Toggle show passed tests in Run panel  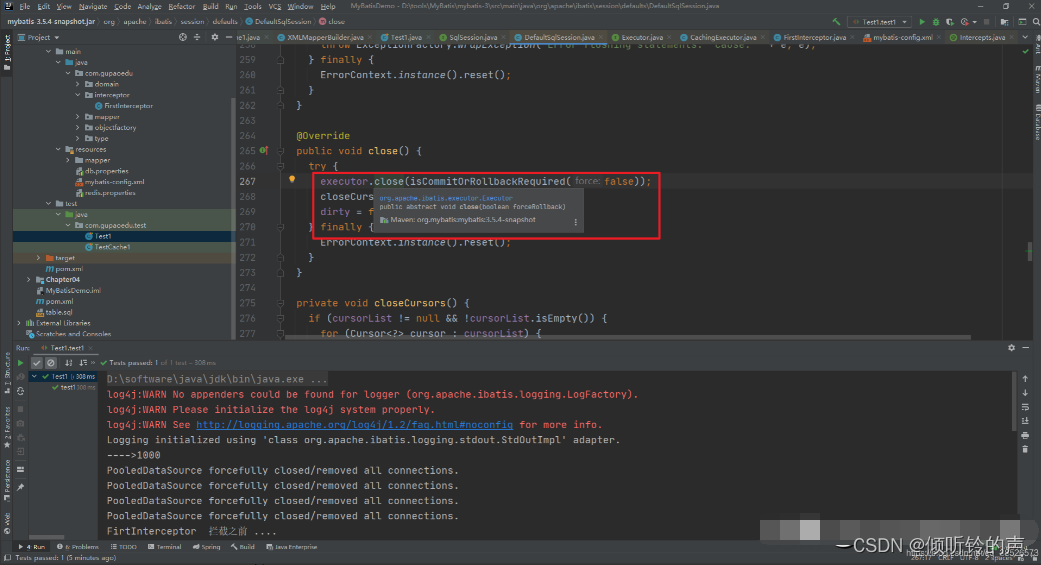[37, 363]
